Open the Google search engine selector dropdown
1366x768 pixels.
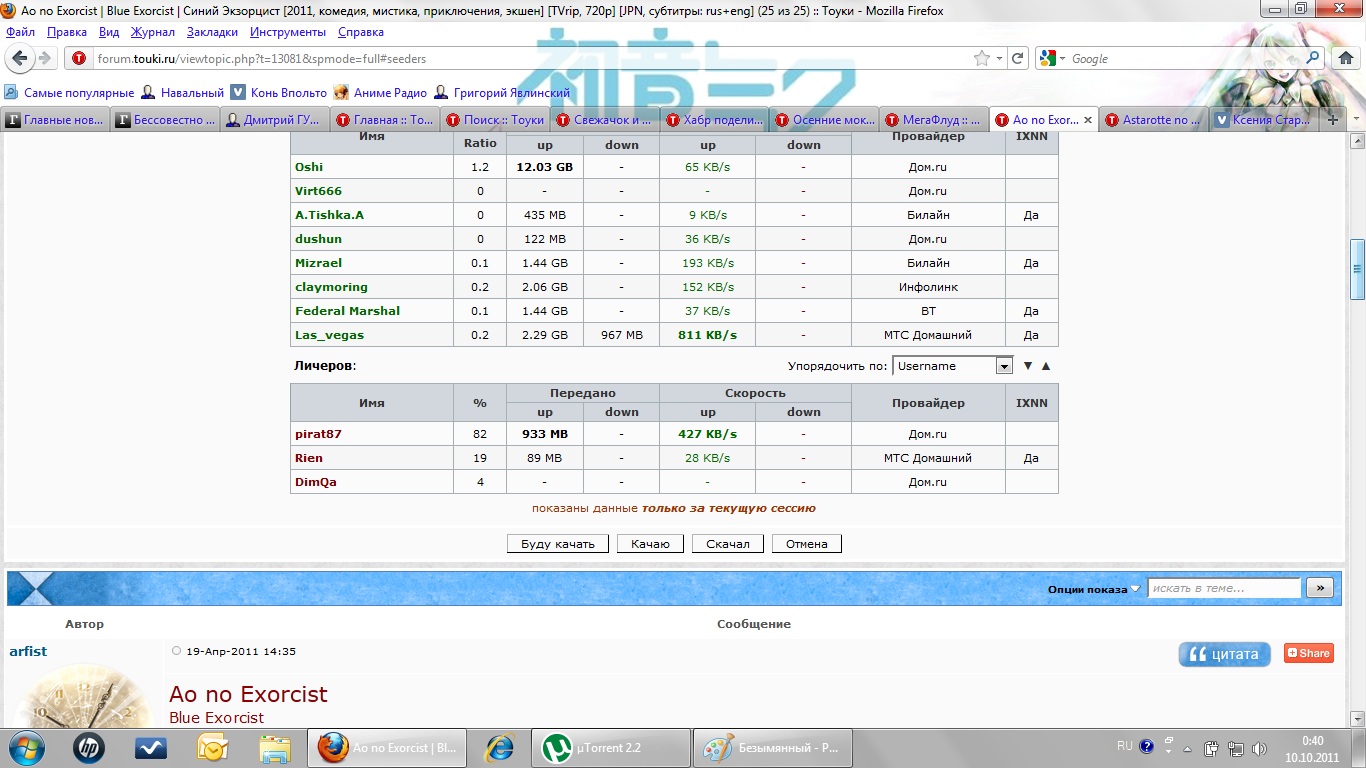tap(1053, 59)
